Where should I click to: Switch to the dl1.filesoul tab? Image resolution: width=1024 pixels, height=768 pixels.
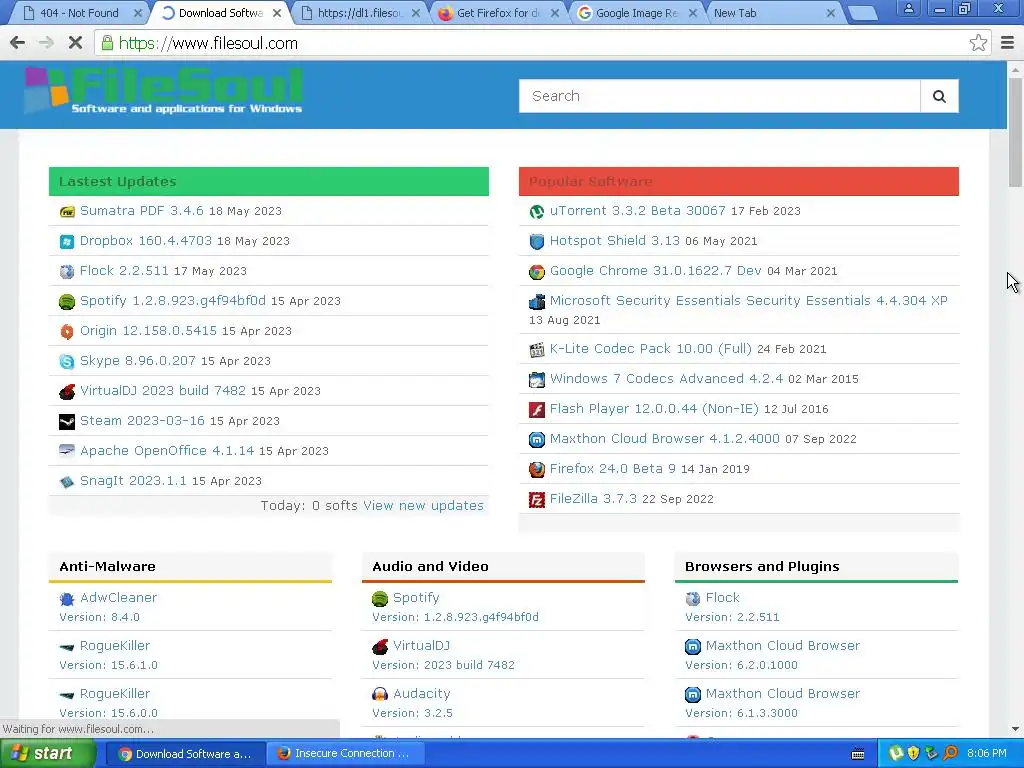(x=359, y=13)
